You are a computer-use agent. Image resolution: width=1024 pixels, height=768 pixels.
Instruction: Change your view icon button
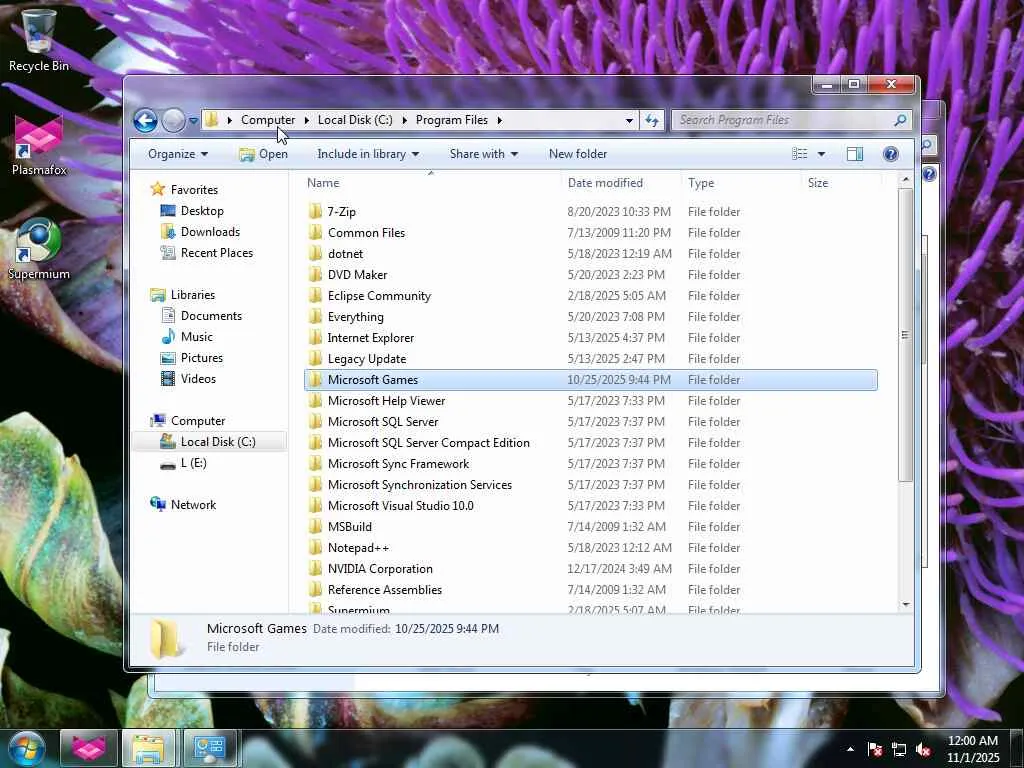click(799, 154)
